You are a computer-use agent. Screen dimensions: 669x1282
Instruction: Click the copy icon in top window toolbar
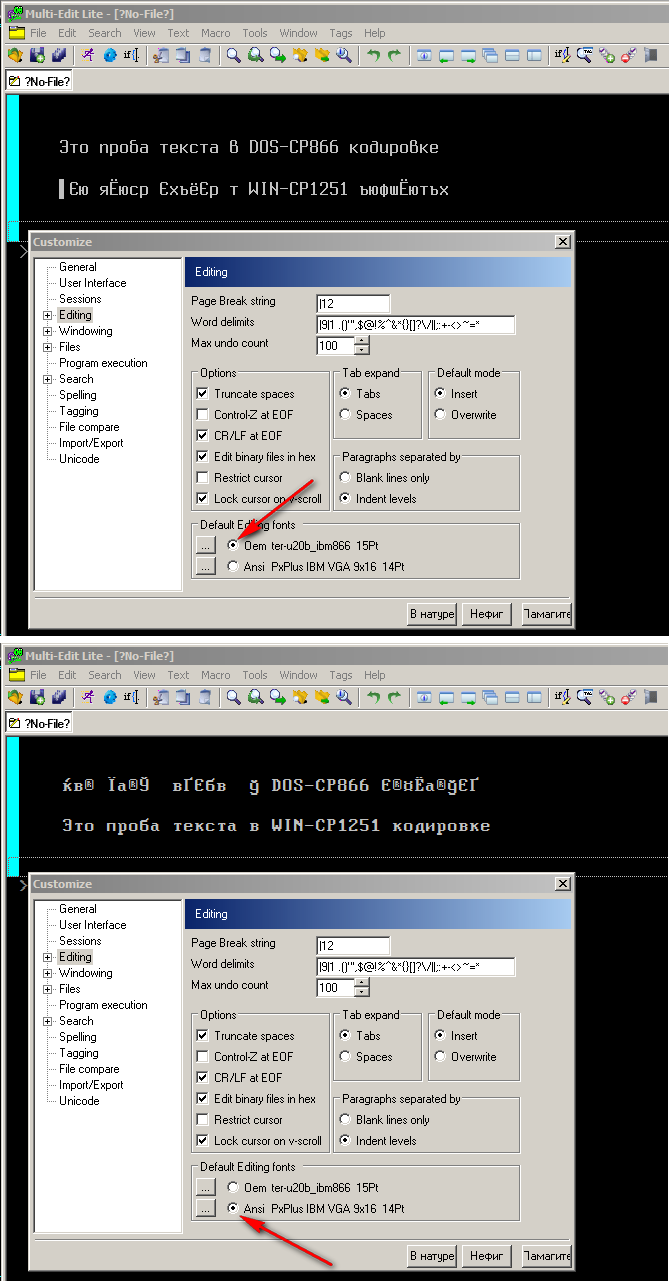[x=182, y=55]
